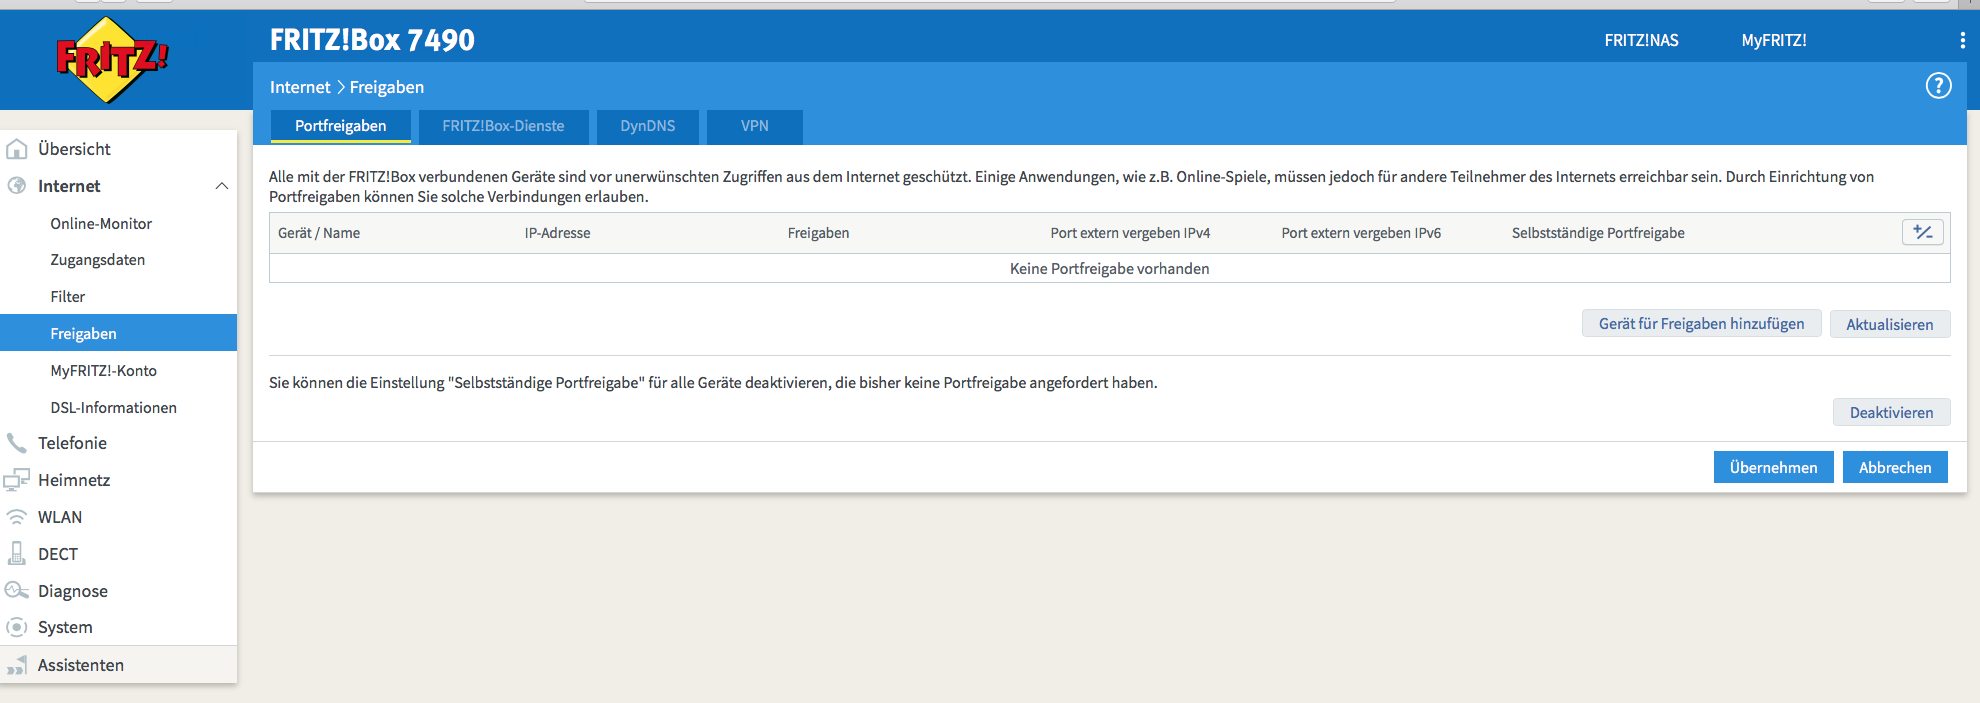Image resolution: width=1980 pixels, height=703 pixels.
Task: Click the Heimnetz network icon
Action: point(17,480)
